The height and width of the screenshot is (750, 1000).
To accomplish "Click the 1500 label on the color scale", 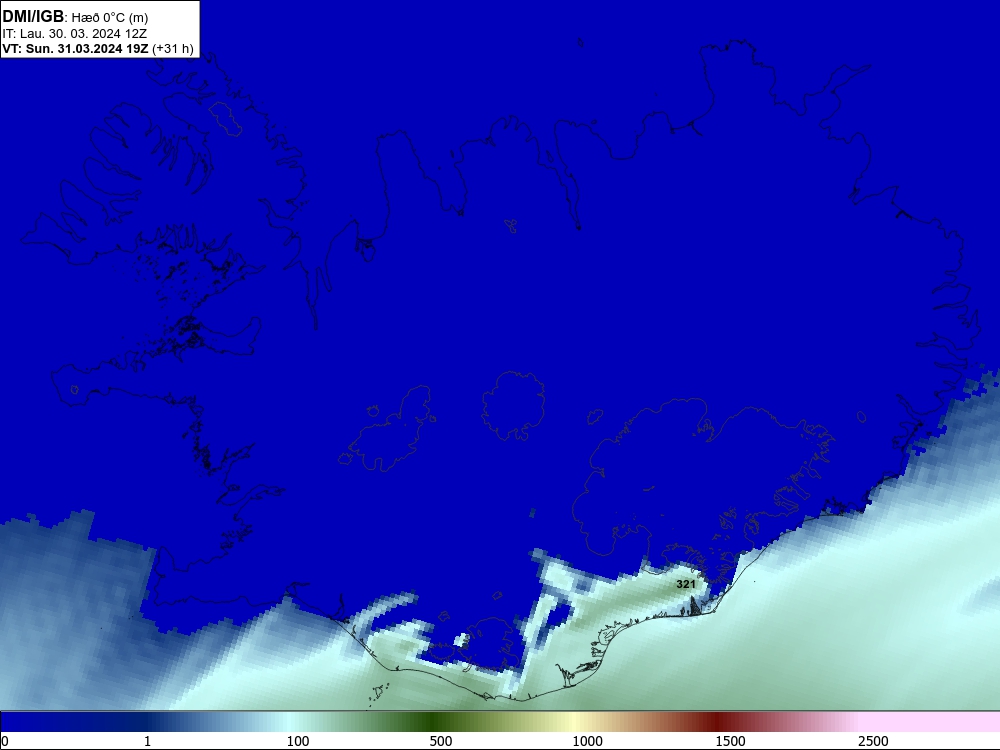I will pyautogui.click(x=730, y=741).
